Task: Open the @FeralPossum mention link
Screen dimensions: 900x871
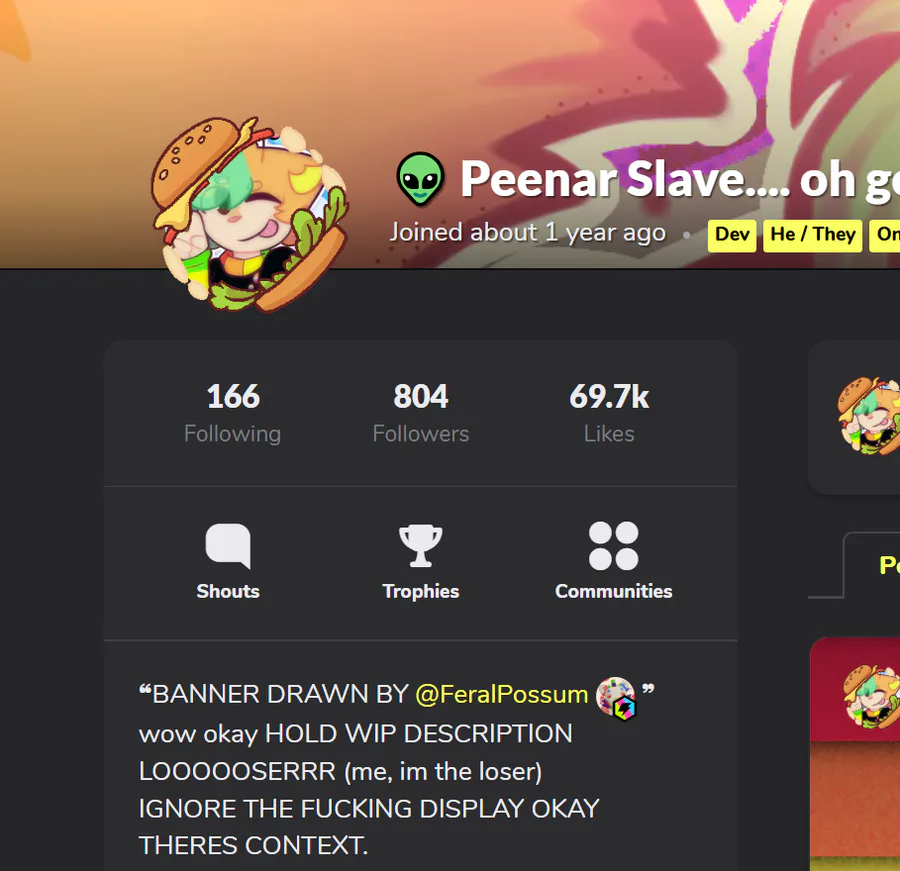Action: click(502, 694)
